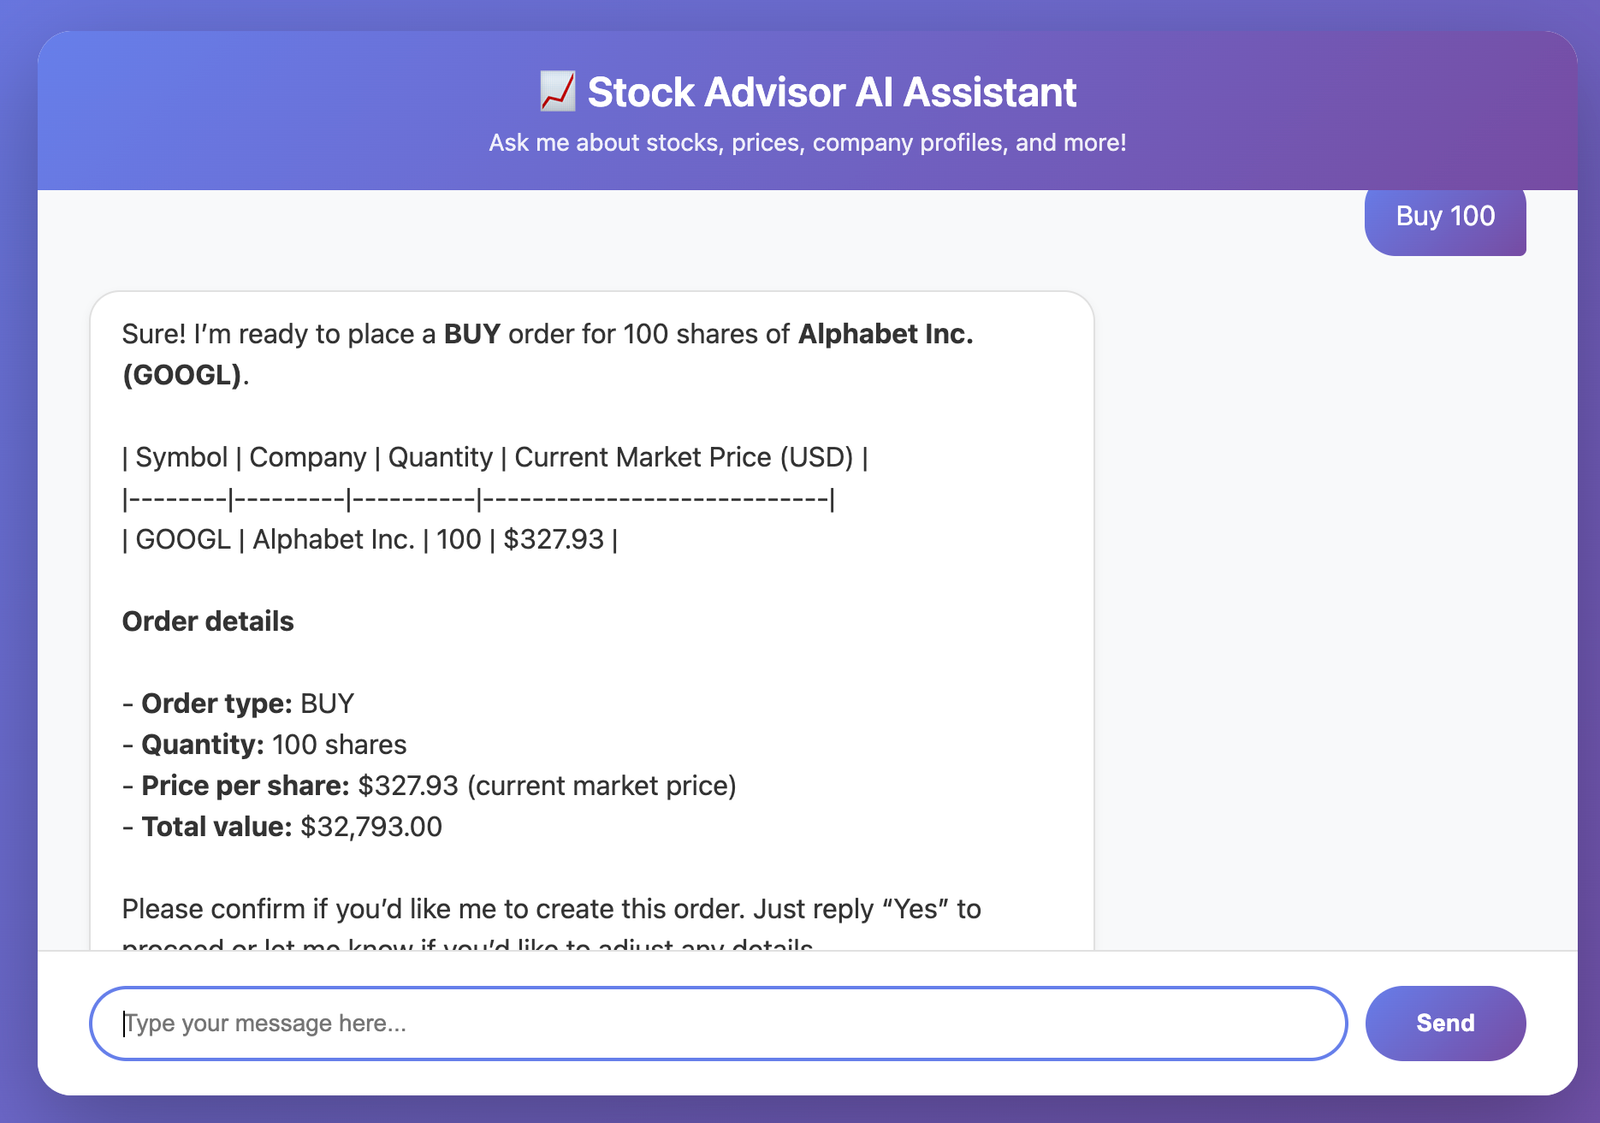The width and height of the screenshot is (1600, 1123).
Task: Click the stock chart icon in header
Action: pos(557,92)
